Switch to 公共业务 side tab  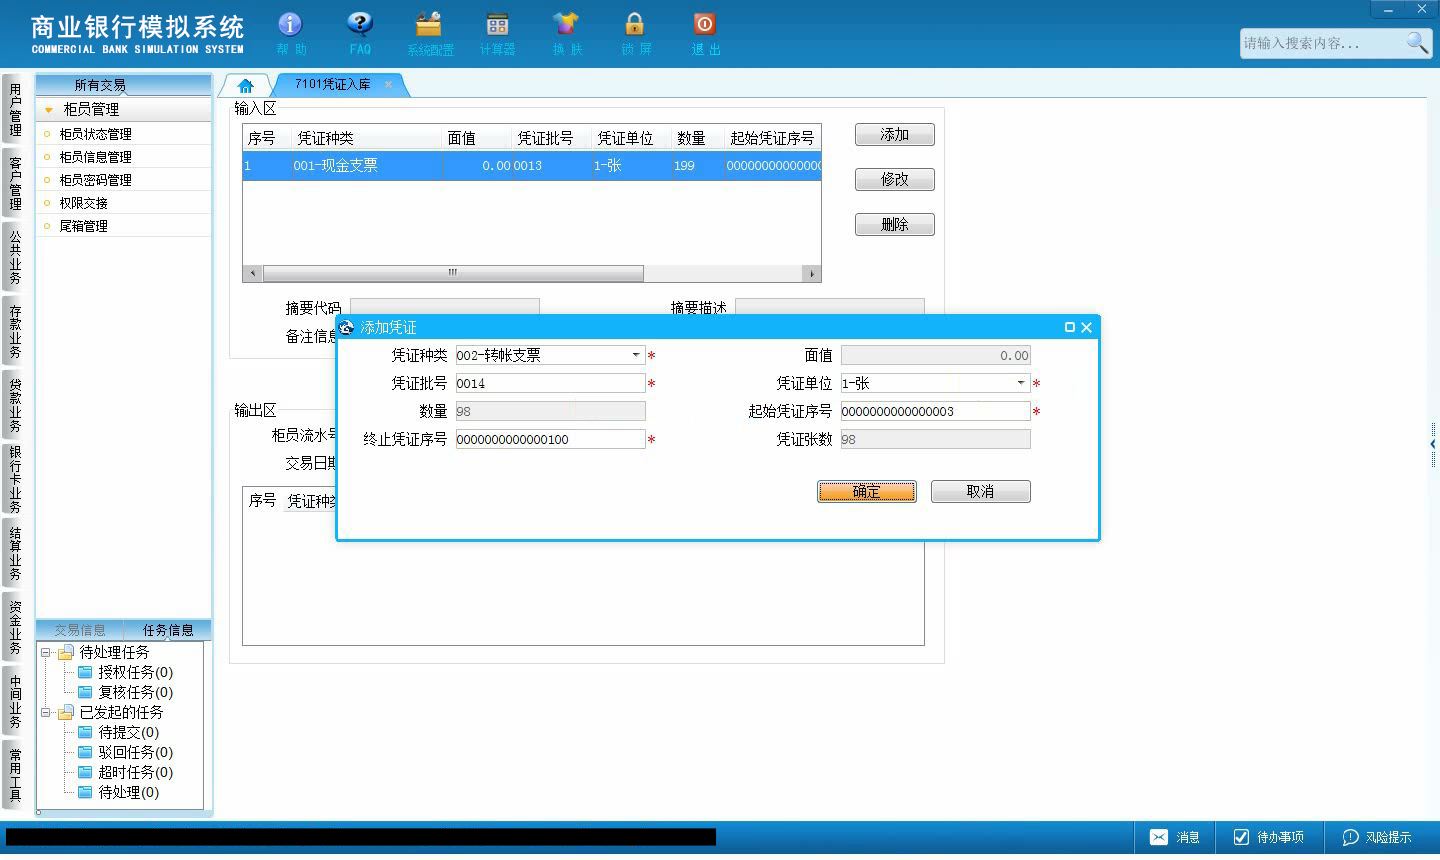tap(15, 257)
